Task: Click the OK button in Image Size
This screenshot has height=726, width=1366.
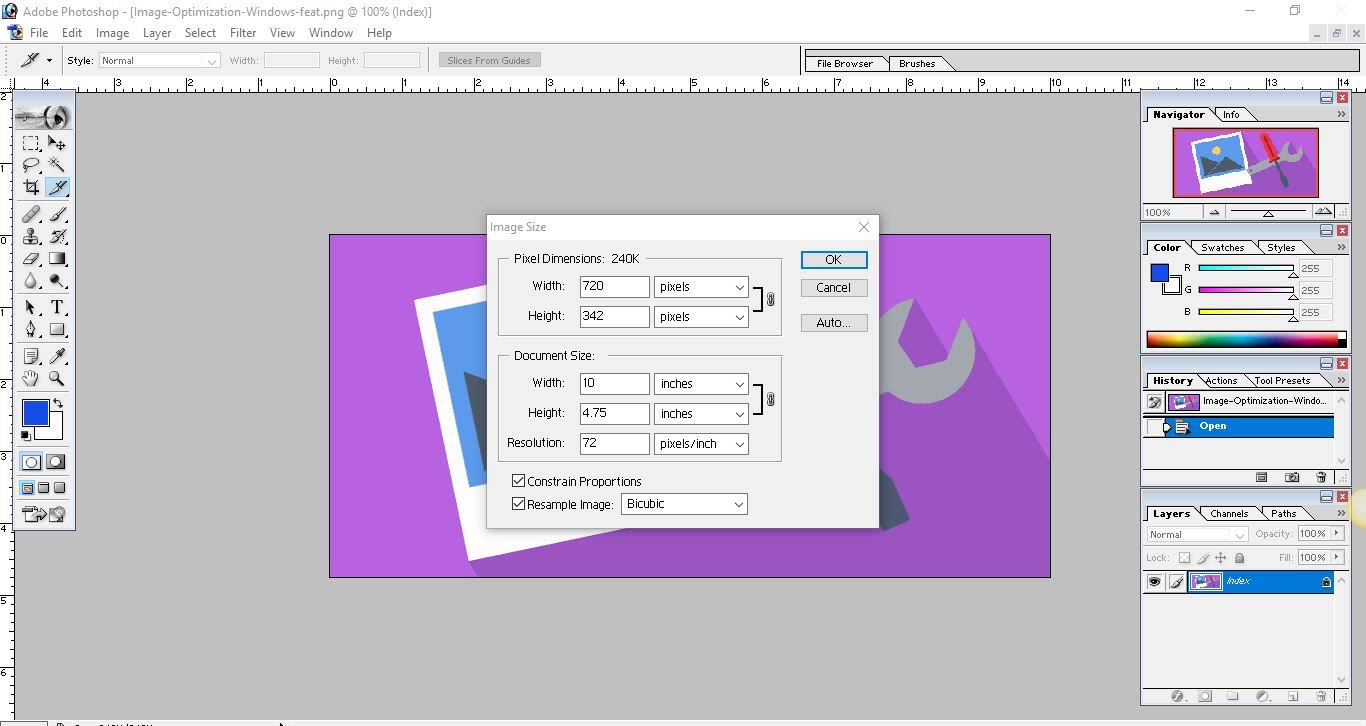Action: tap(833, 259)
